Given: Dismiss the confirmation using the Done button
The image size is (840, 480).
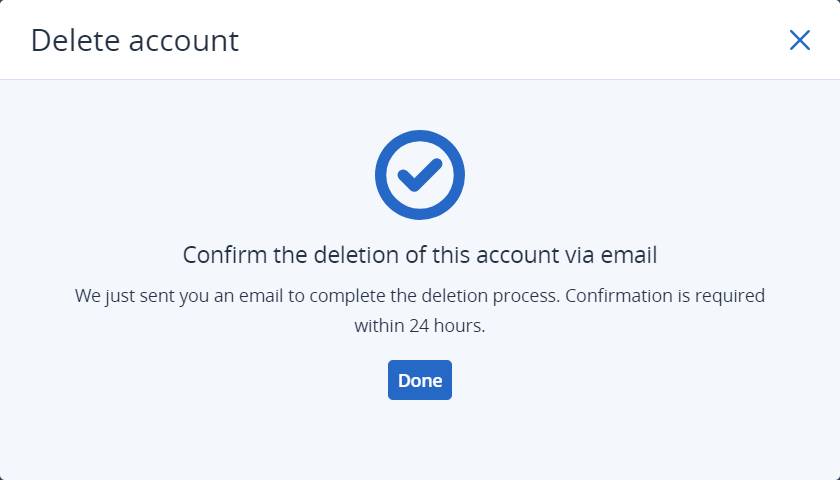Looking at the screenshot, I should pyautogui.click(x=419, y=380).
